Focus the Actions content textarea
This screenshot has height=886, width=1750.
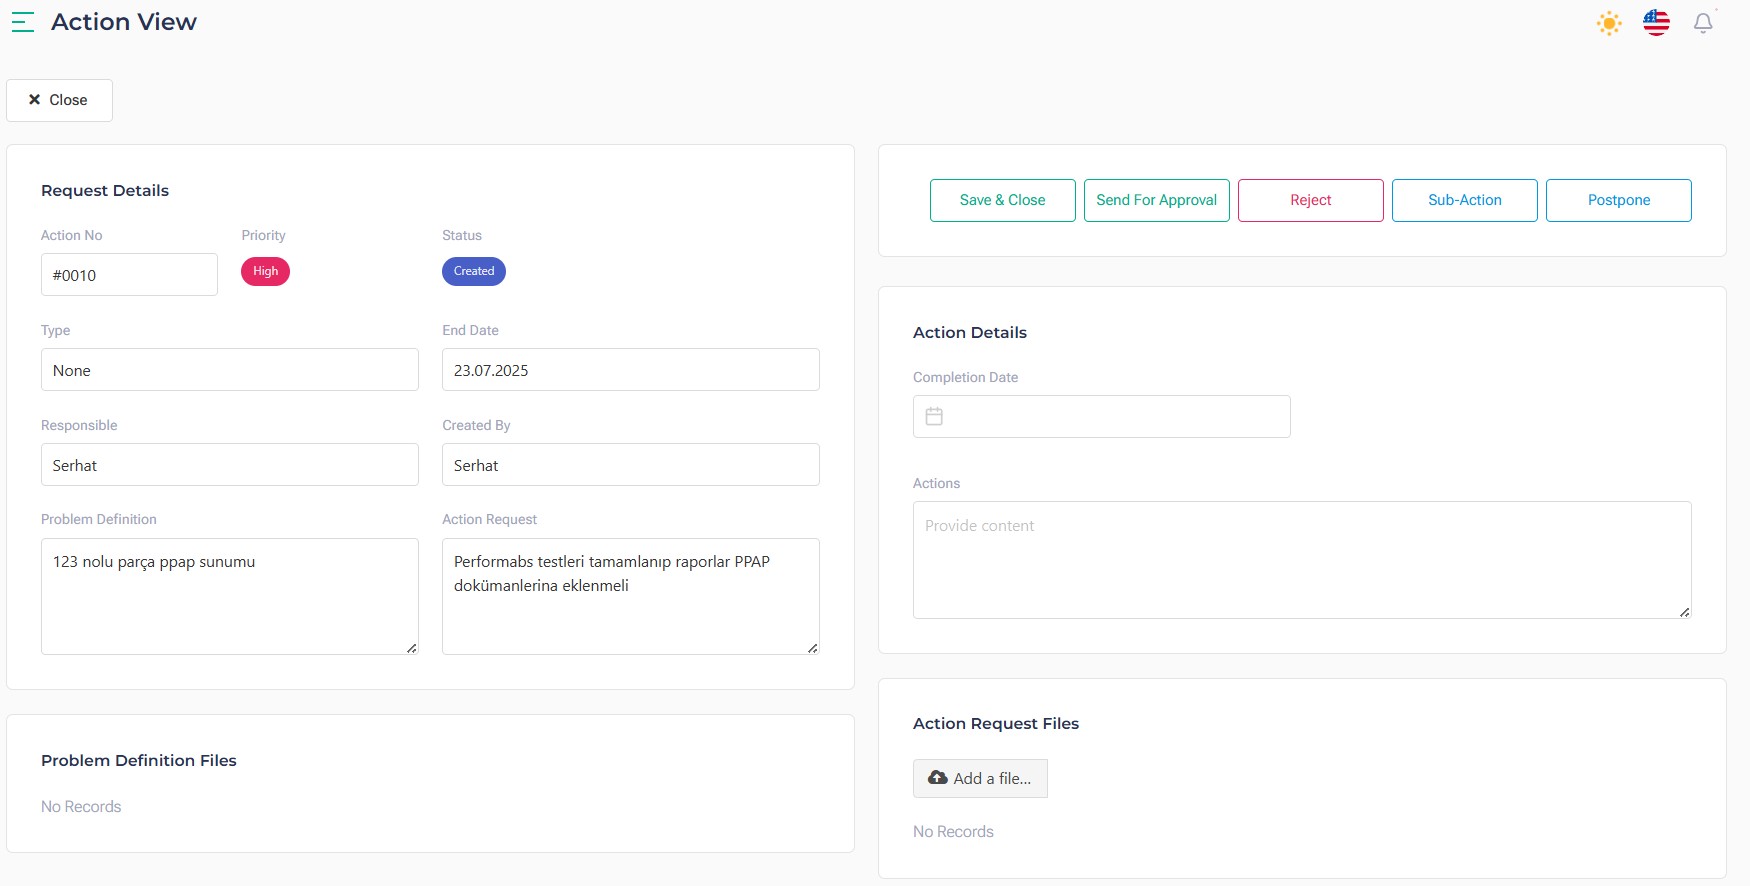tap(1301, 559)
